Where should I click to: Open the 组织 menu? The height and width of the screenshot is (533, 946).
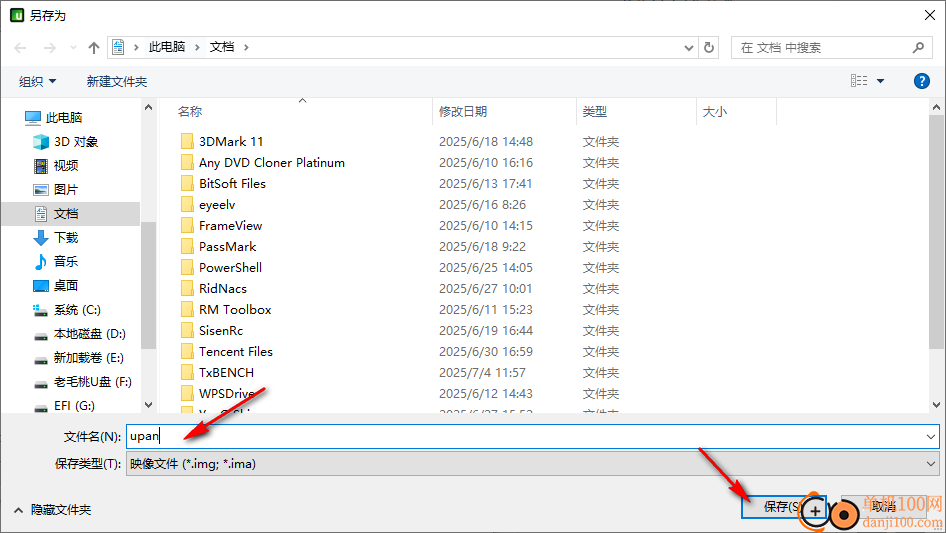click(37, 81)
